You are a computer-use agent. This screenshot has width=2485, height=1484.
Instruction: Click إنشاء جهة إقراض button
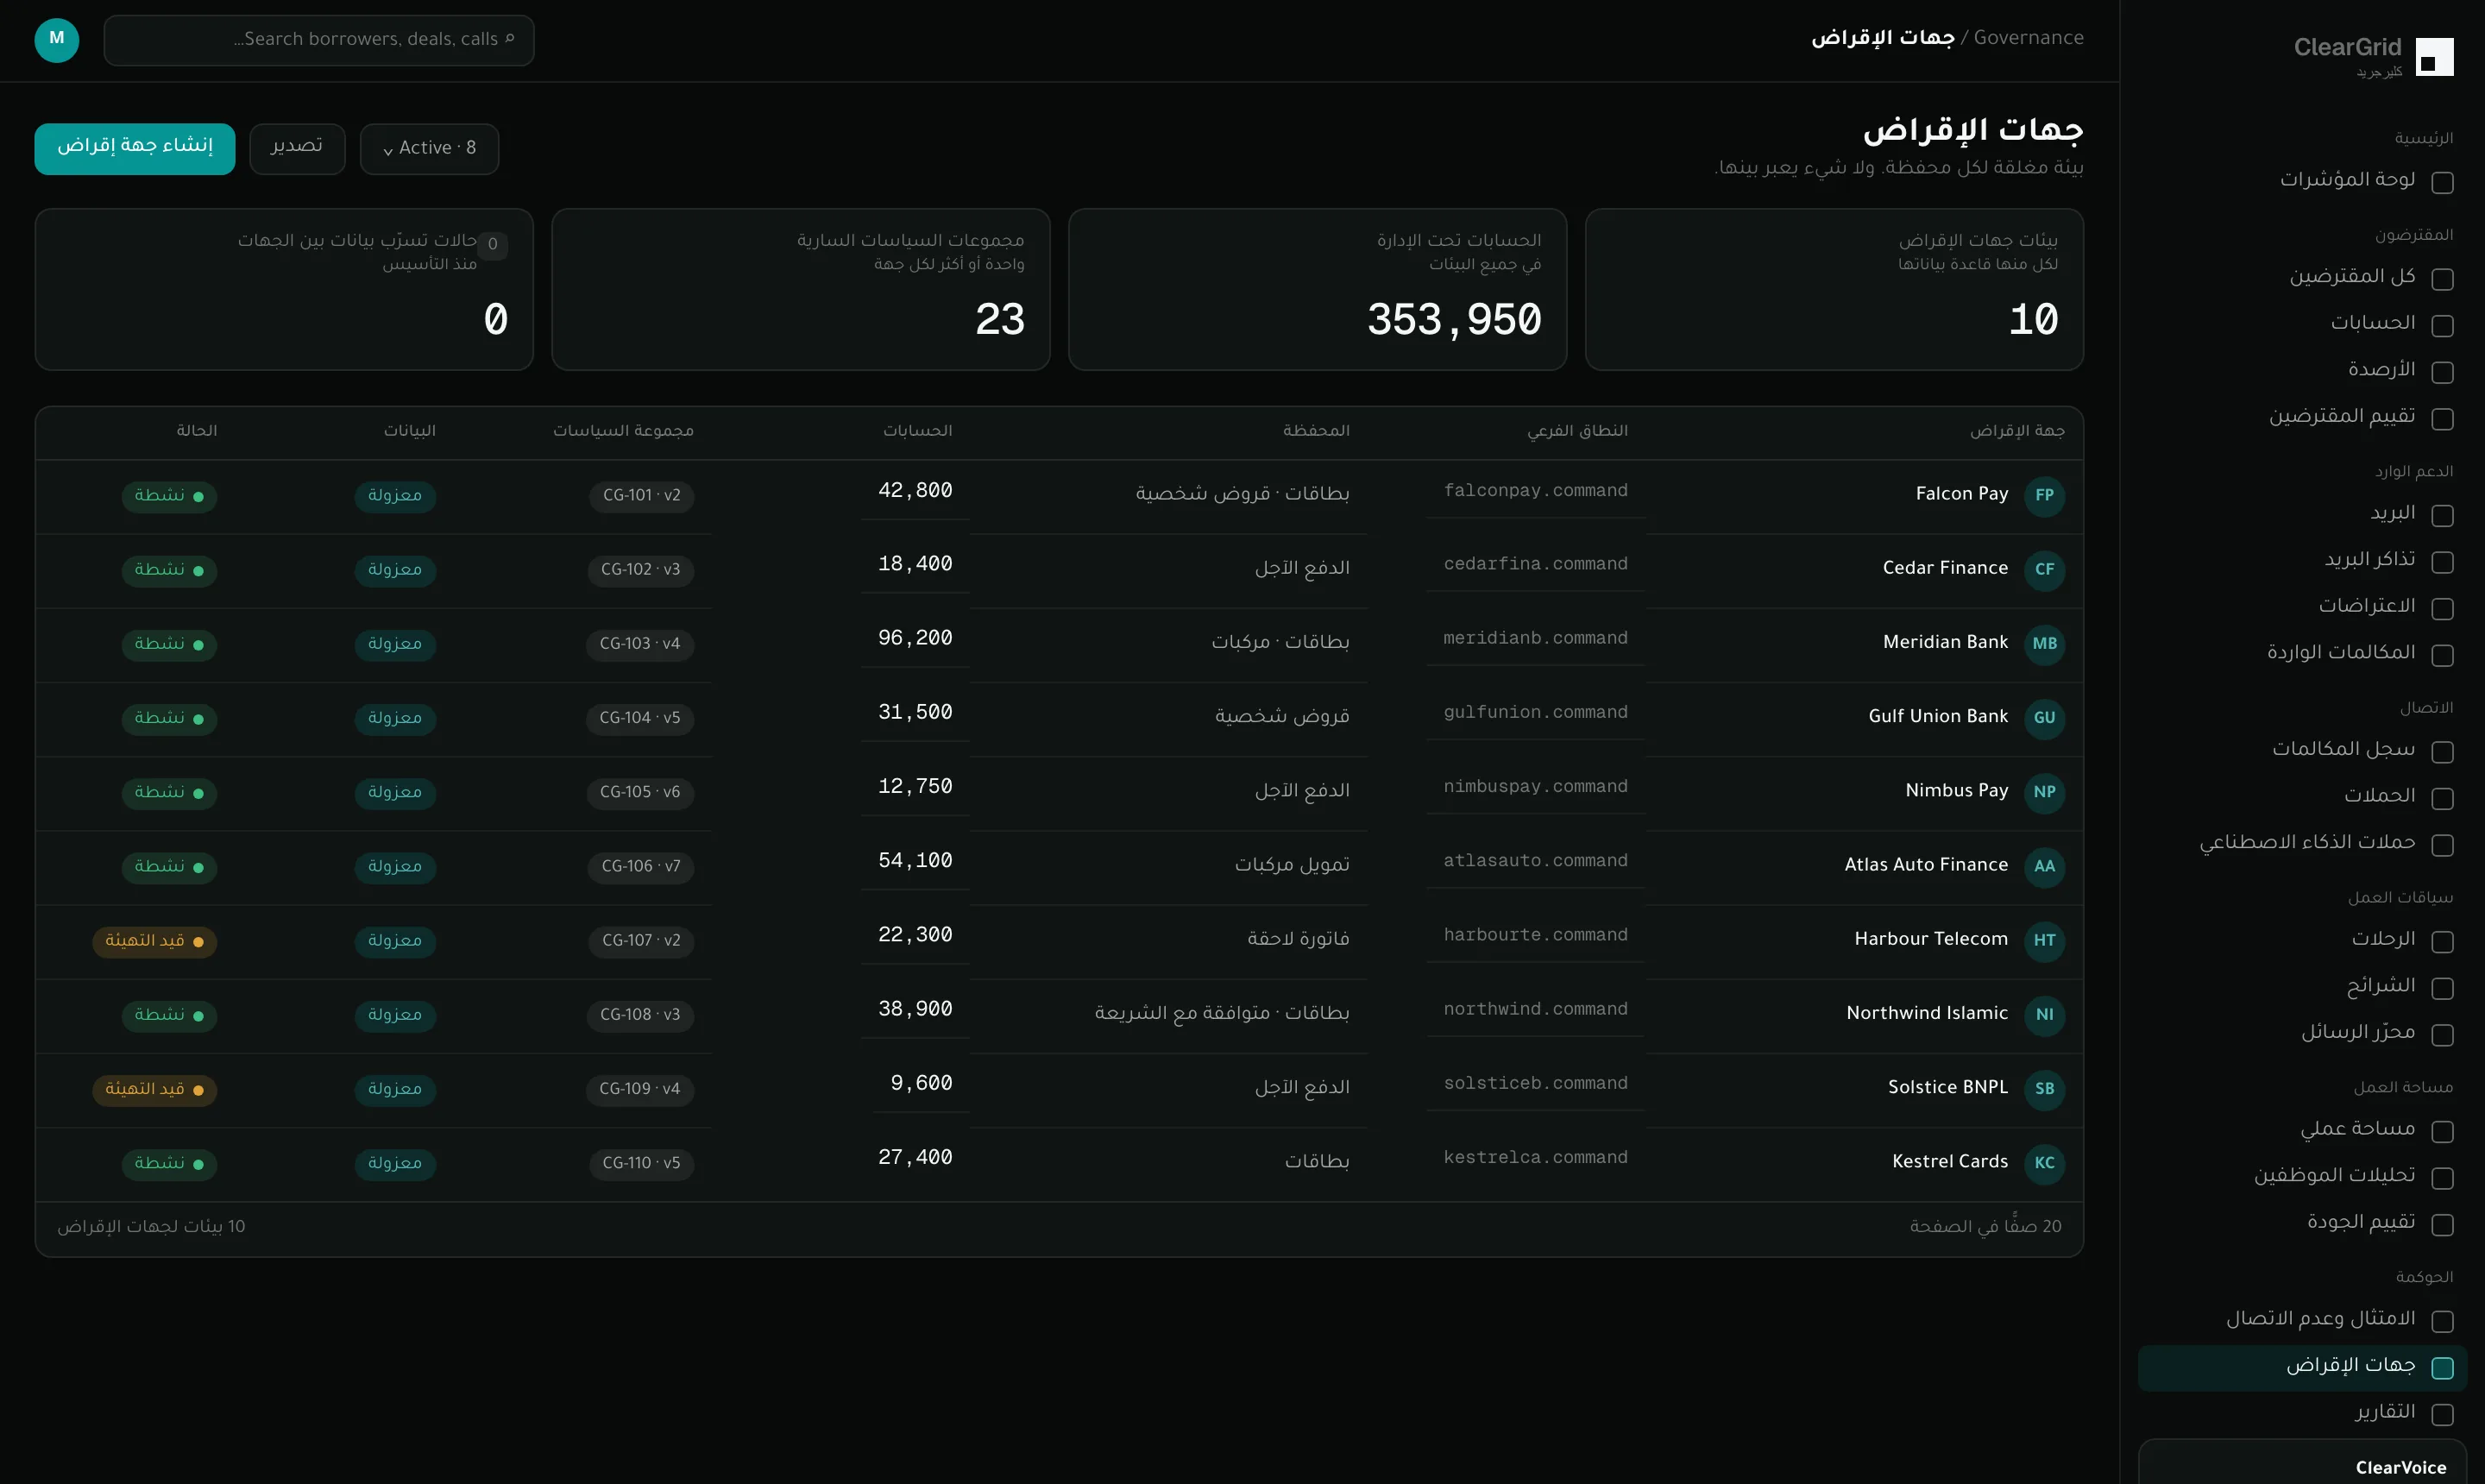(135, 149)
